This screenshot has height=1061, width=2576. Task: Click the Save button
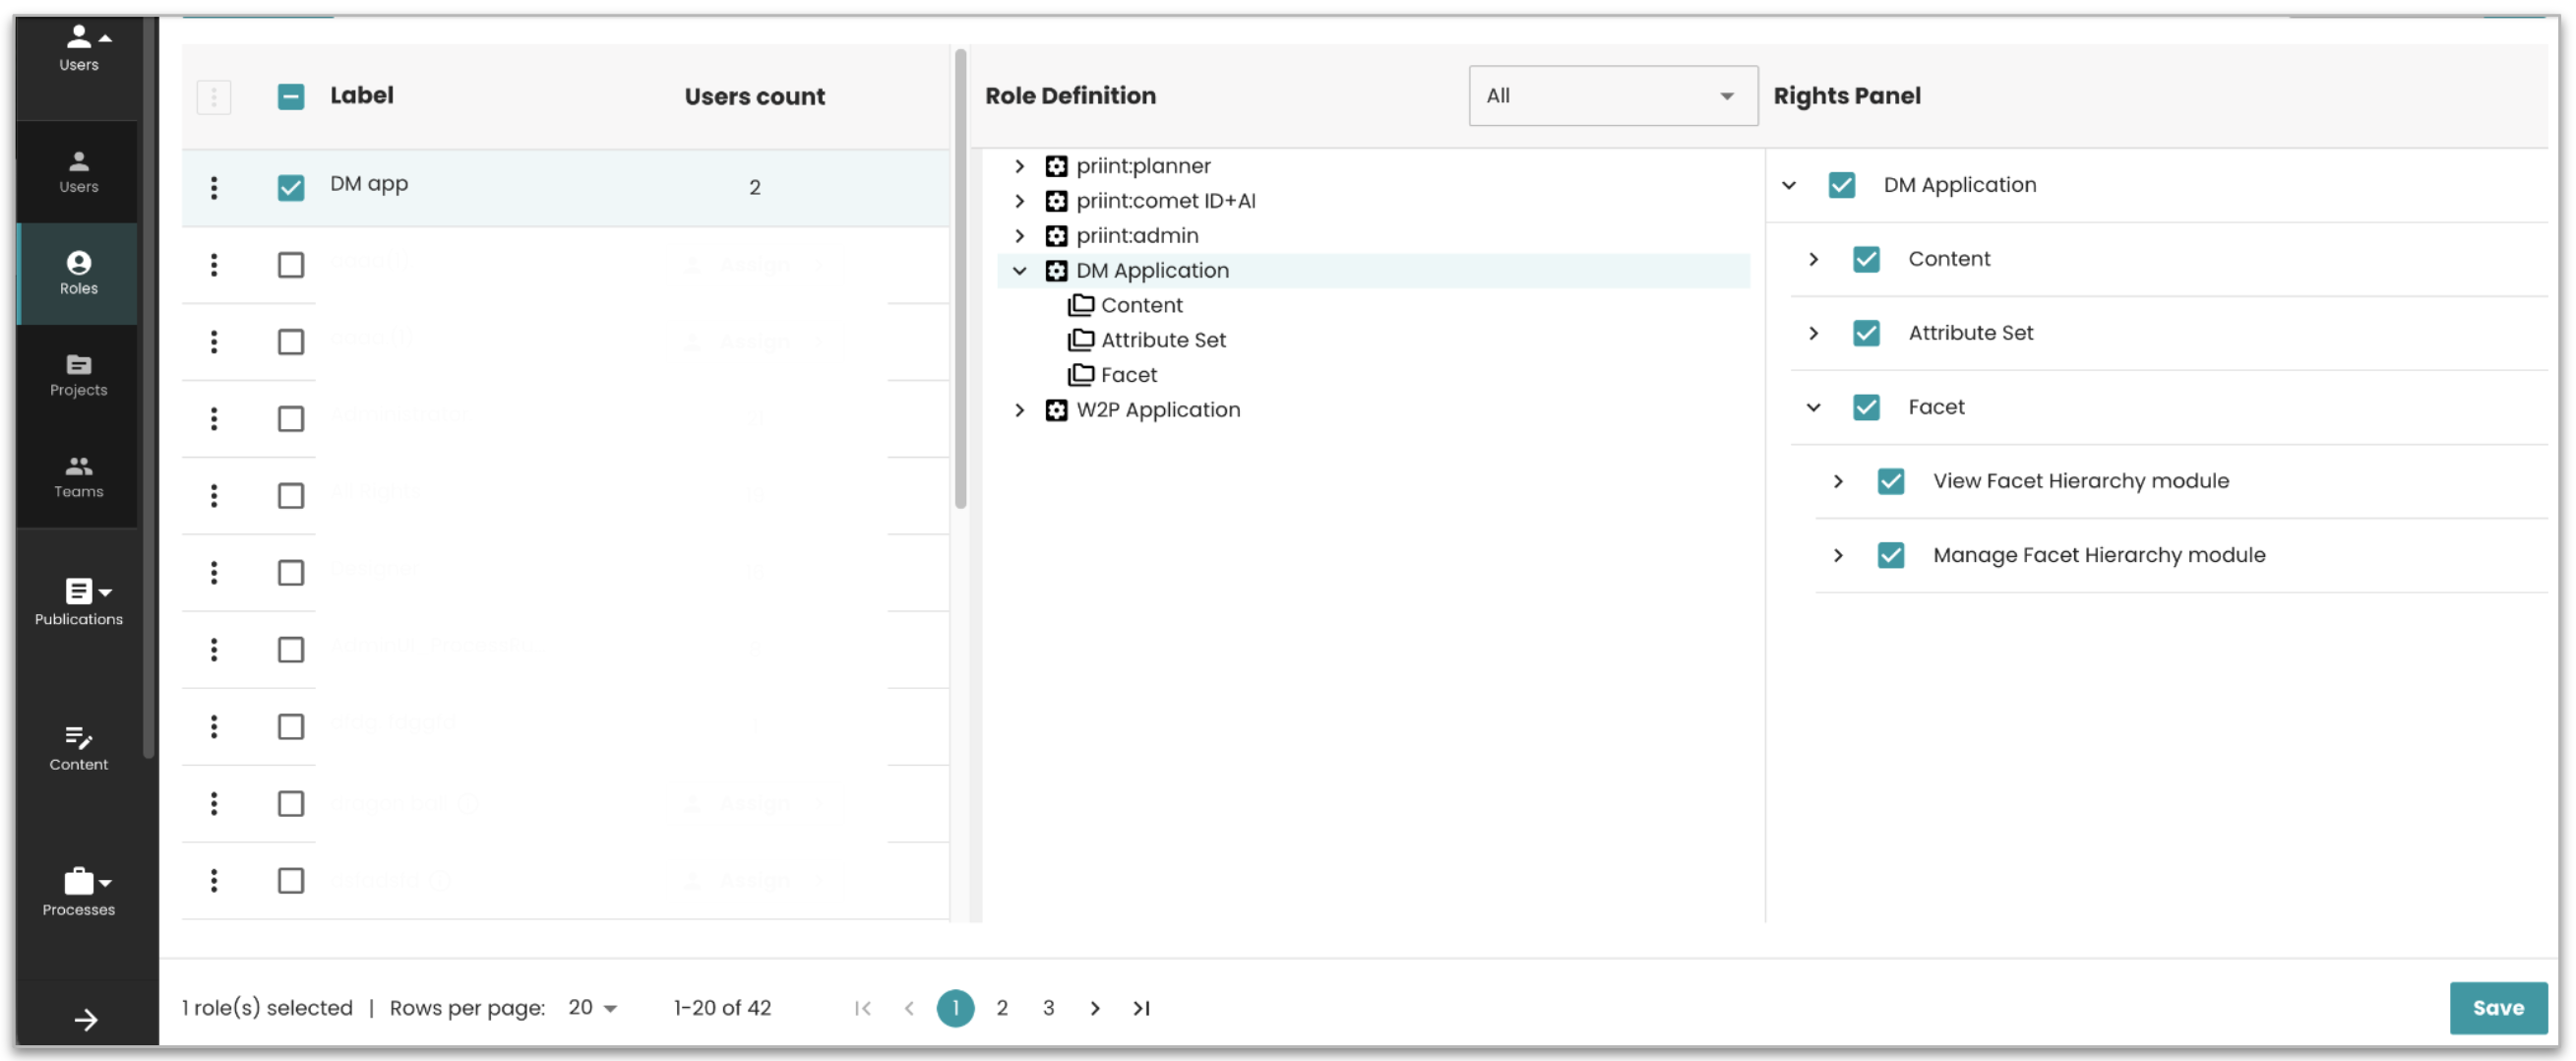point(2497,1007)
